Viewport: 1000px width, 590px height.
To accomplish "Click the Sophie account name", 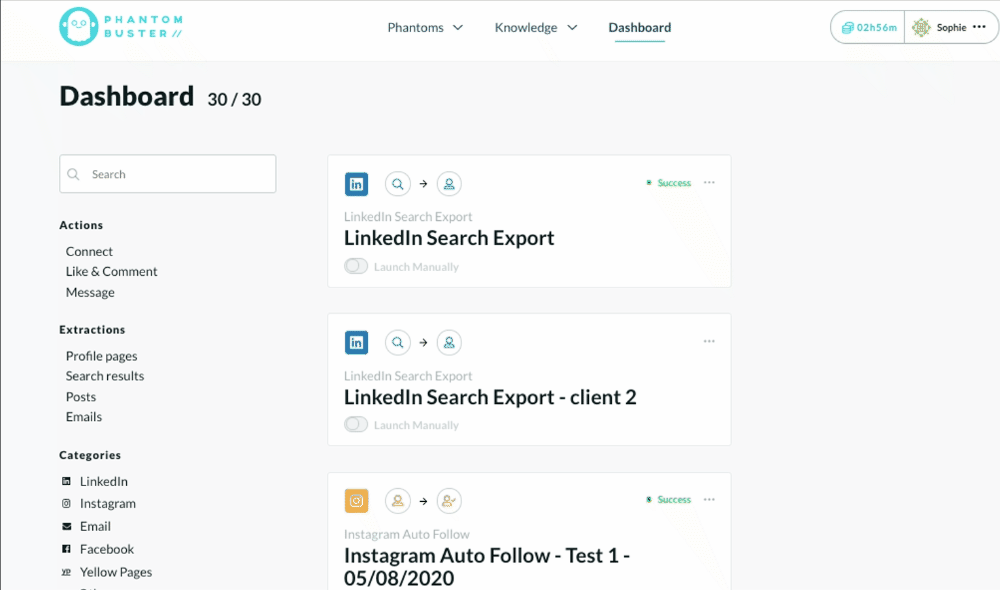I will [x=952, y=27].
